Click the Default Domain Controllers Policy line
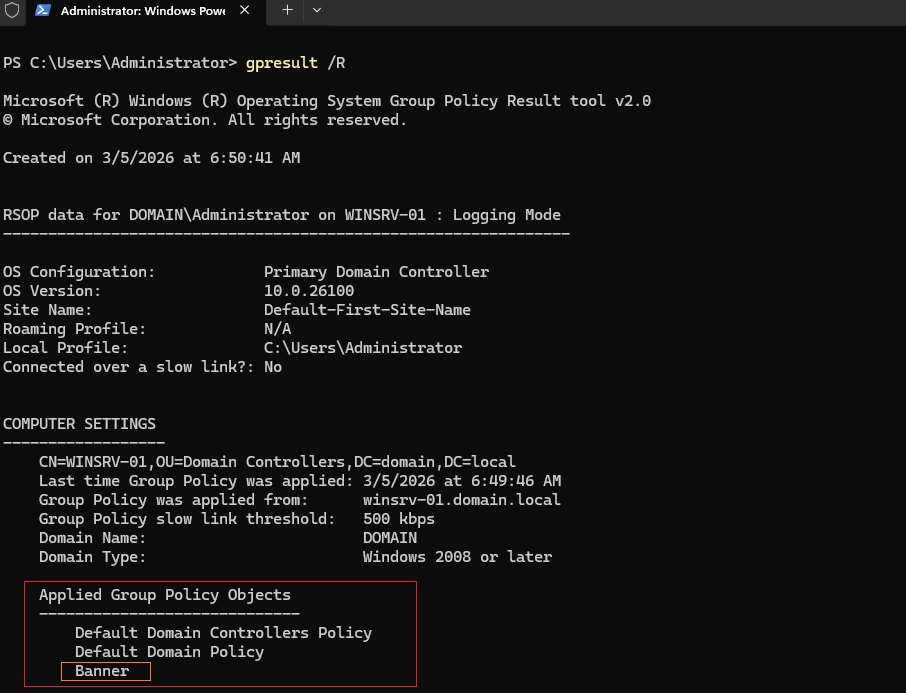This screenshot has height=693, width=906. coord(223,633)
